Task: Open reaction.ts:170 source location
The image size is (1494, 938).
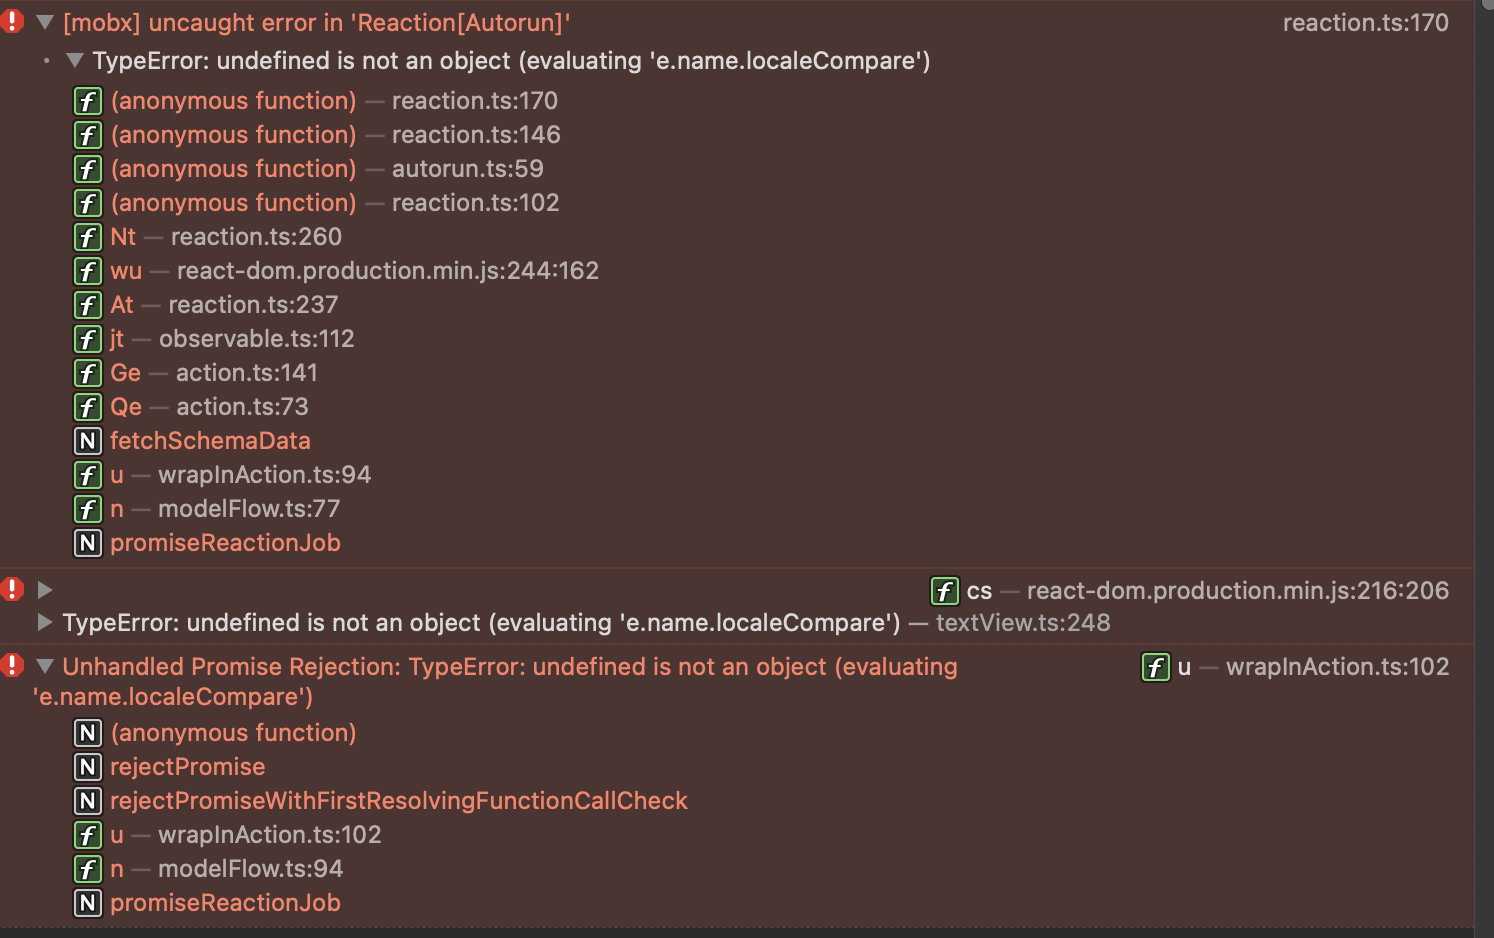Action: (1366, 22)
